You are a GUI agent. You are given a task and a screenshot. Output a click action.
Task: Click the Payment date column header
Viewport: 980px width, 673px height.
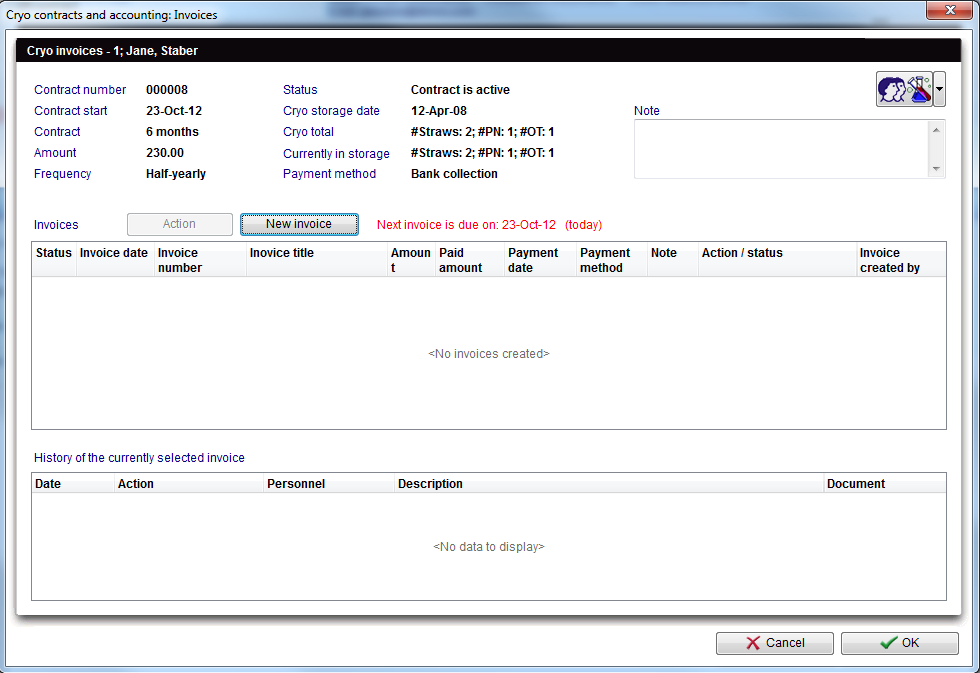(x=540, y=260)
